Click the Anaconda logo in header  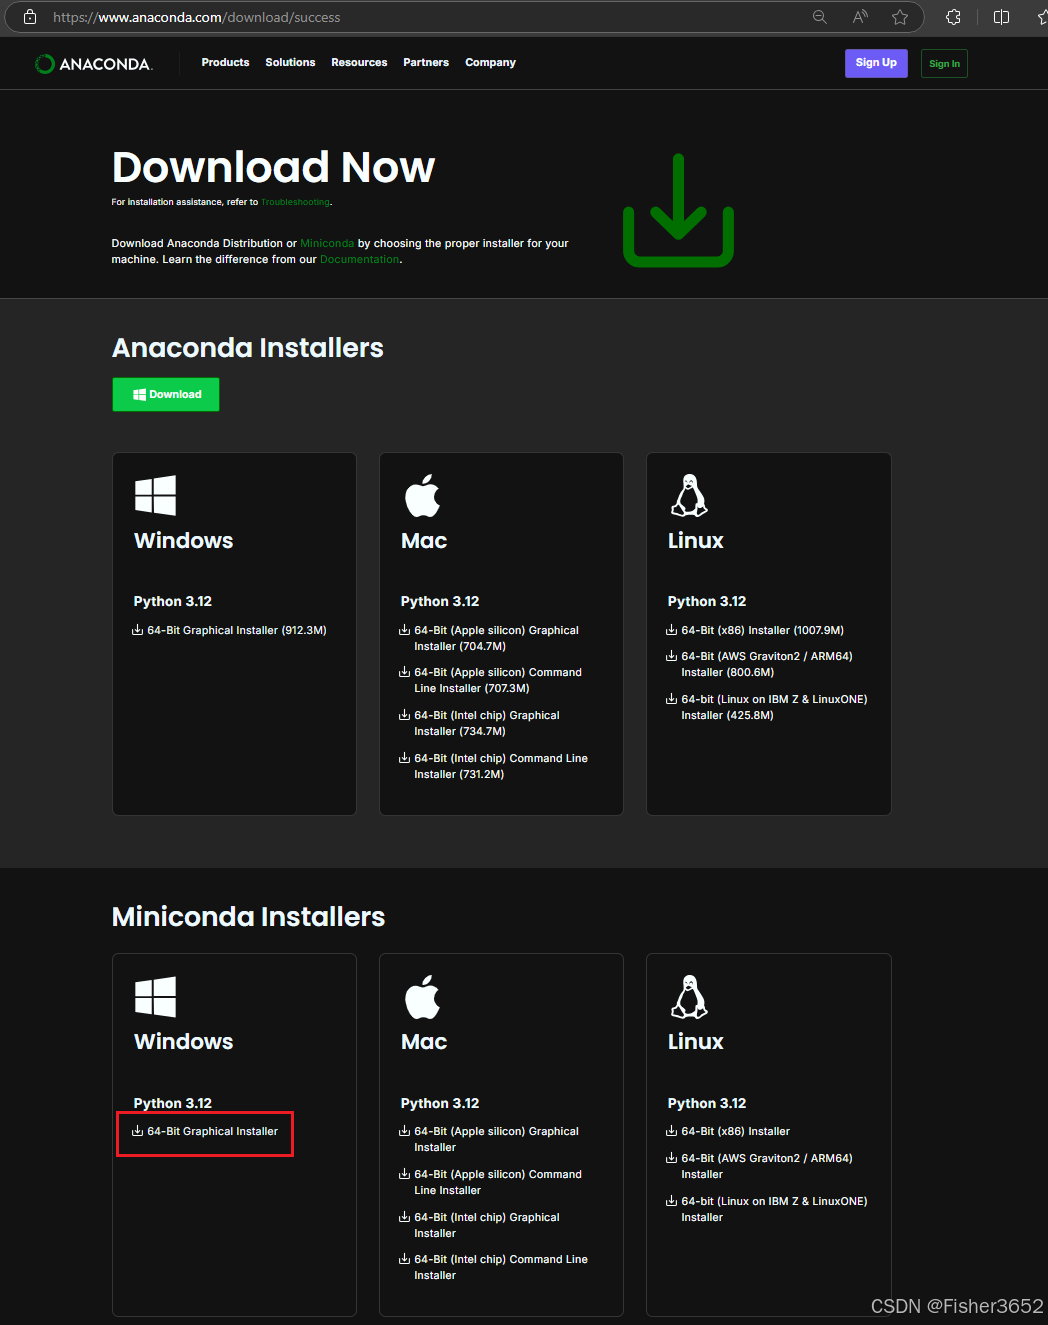point(93,64)
